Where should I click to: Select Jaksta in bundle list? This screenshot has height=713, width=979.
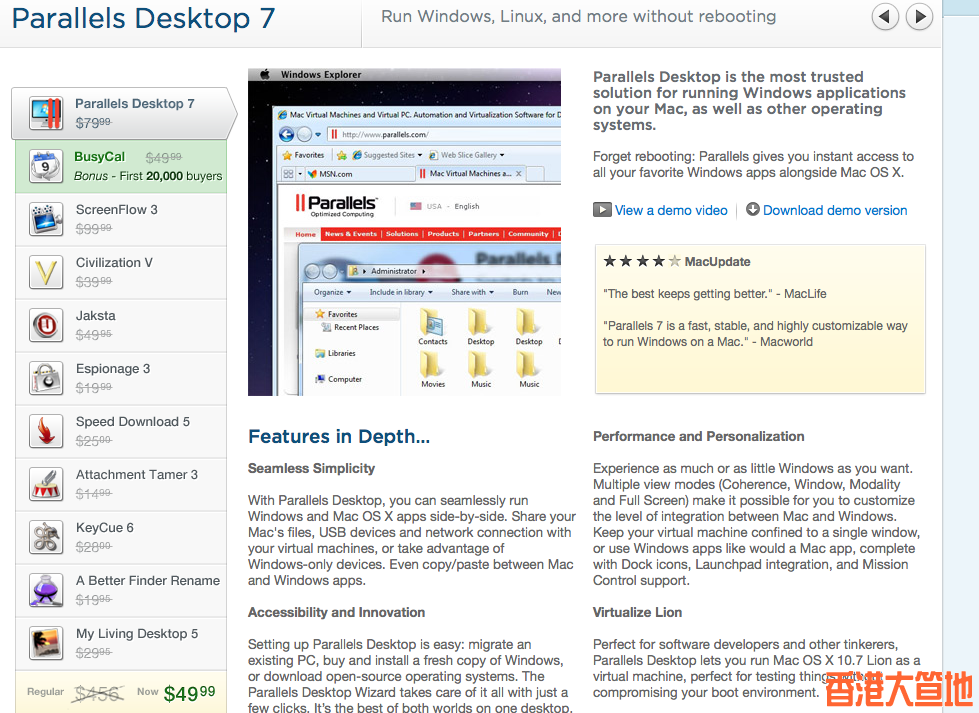point(121,326)
